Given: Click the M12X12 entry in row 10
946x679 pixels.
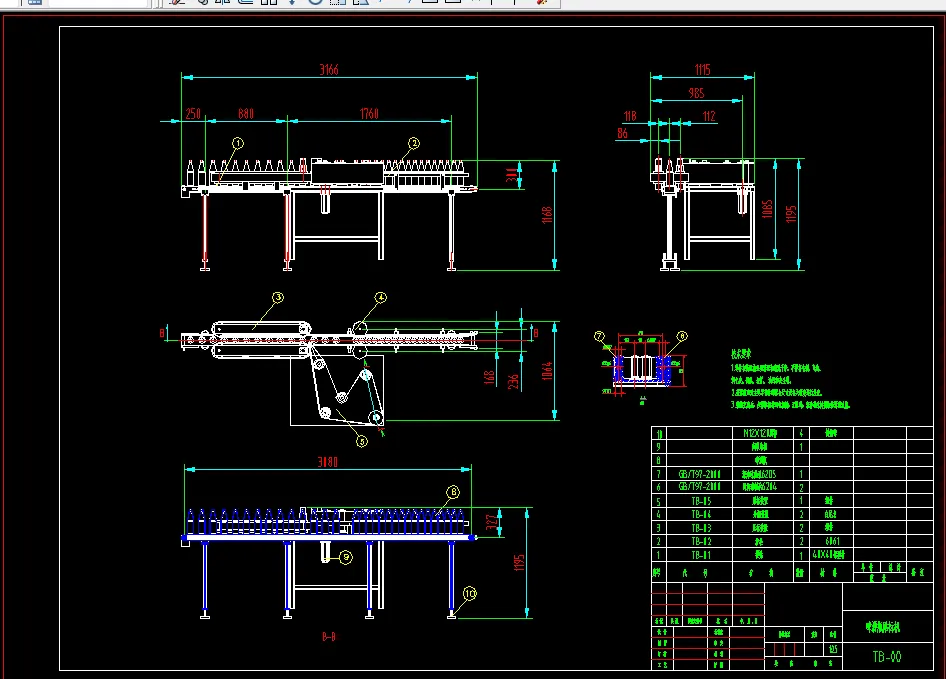Looking at the screenshot, I should (760, 433).
